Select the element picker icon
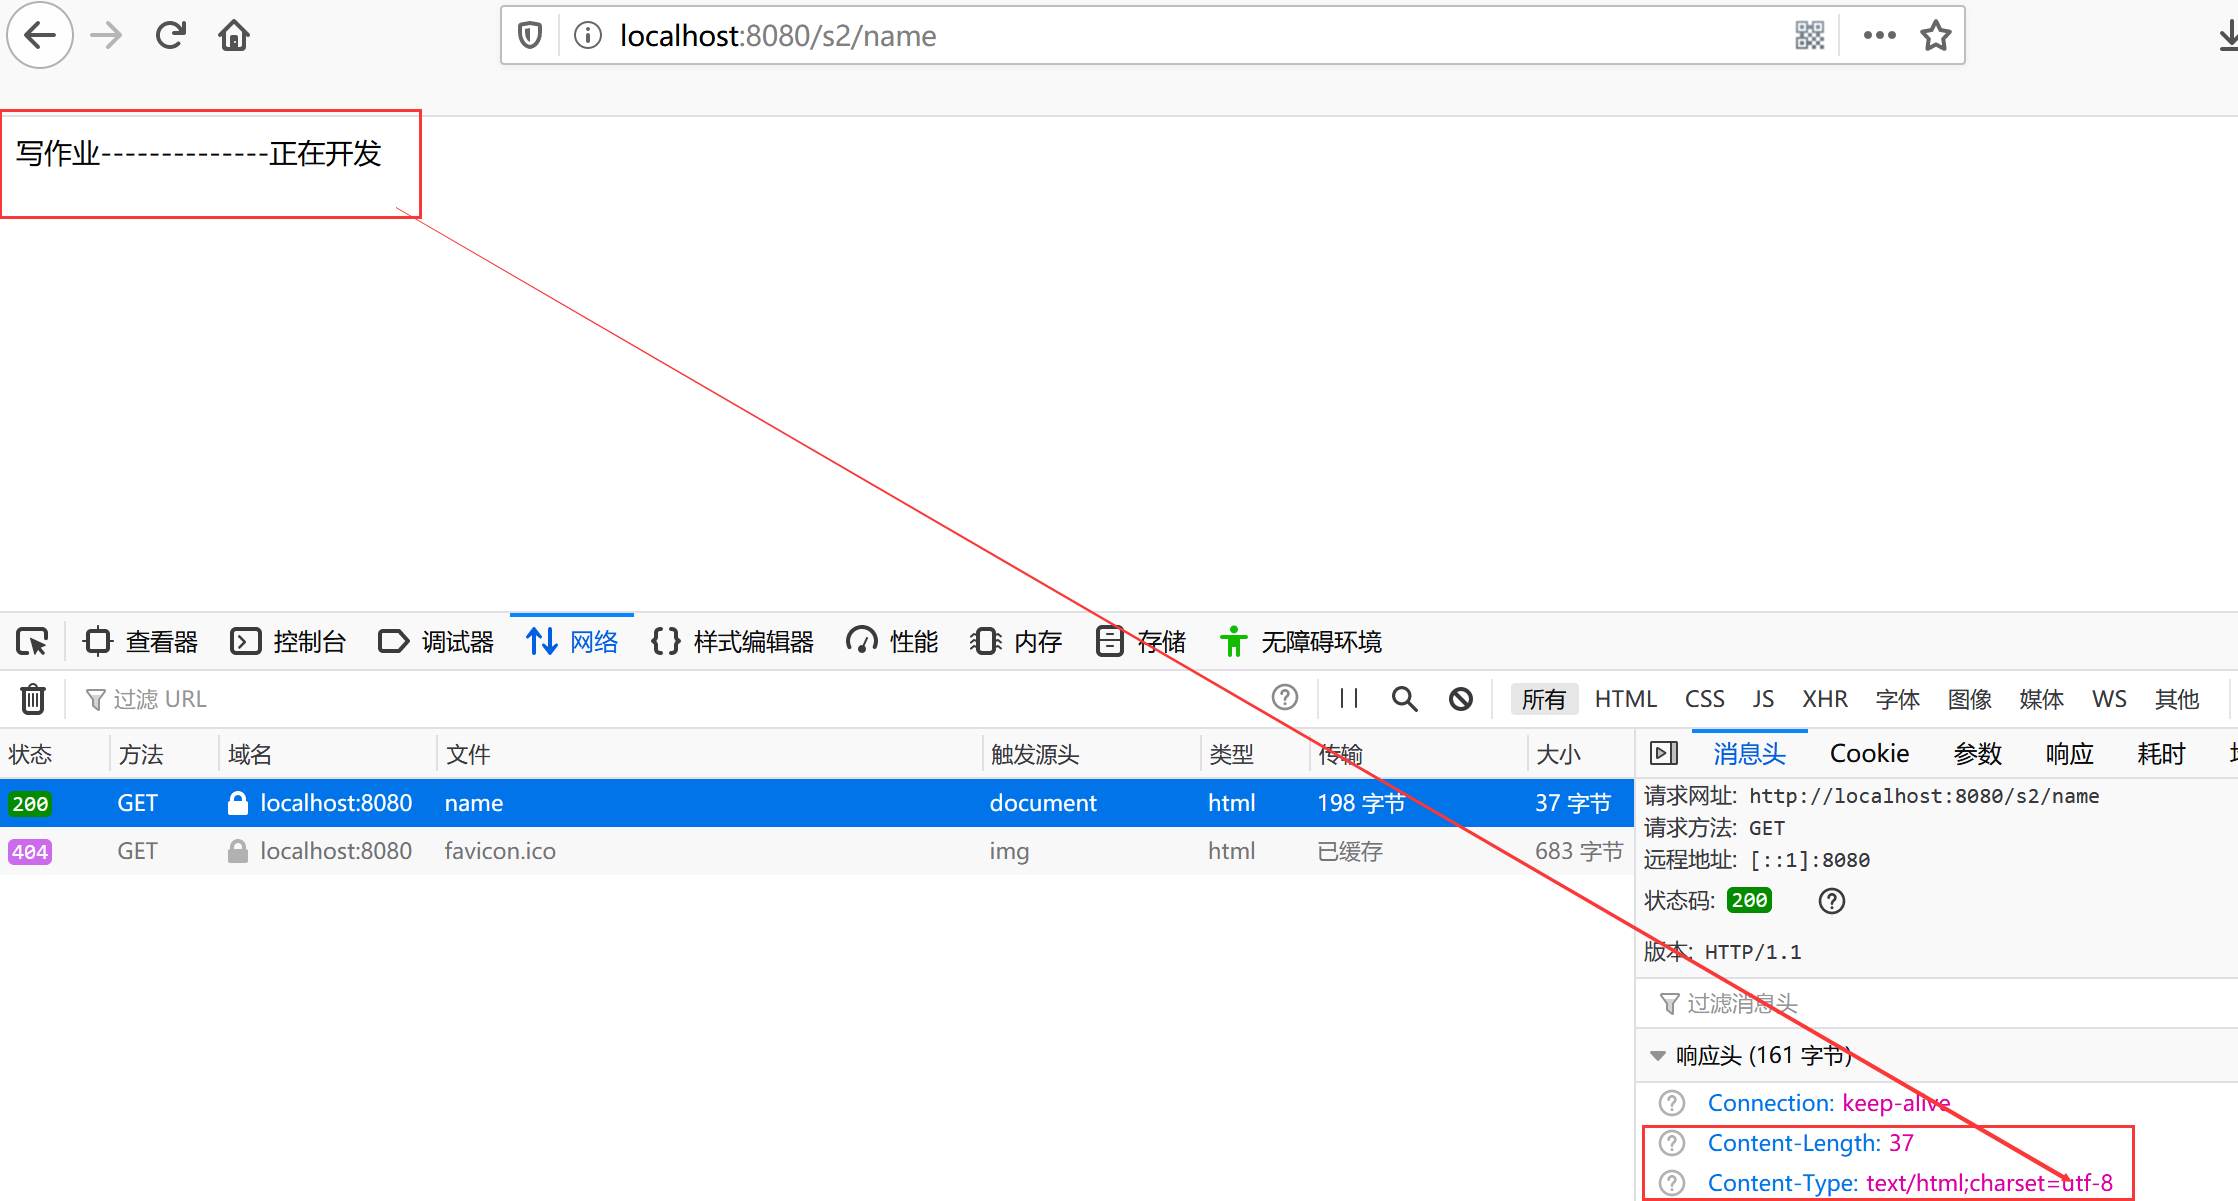This screenshot has width=2238, height=1201. pos(31,641)
